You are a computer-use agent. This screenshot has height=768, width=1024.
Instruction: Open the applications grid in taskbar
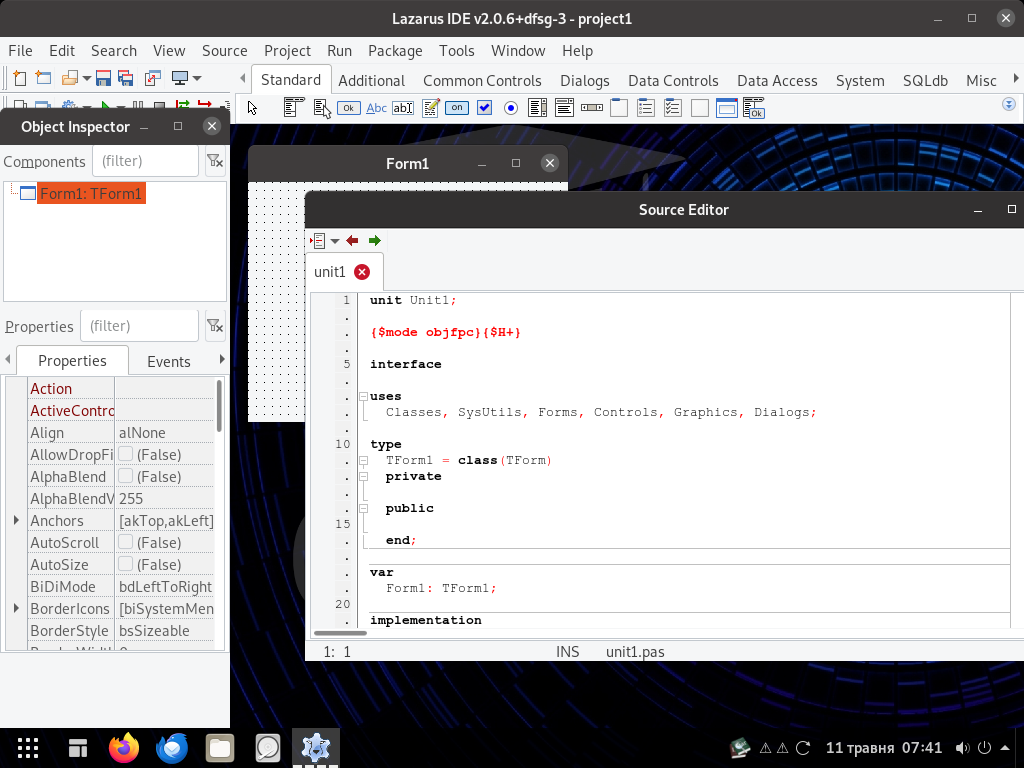[27, 748]
